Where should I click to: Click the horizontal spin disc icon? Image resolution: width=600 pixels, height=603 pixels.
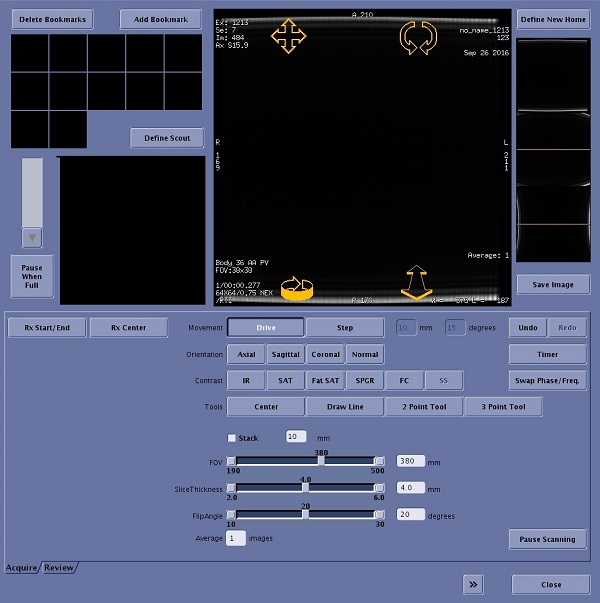[298, 288]
